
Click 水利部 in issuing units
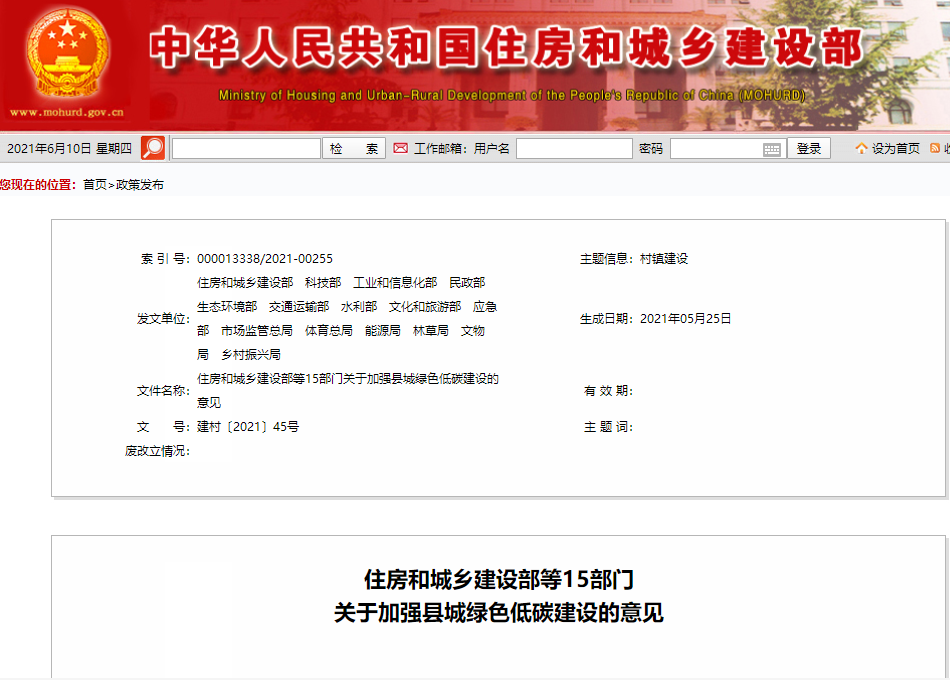coord(359,307)
